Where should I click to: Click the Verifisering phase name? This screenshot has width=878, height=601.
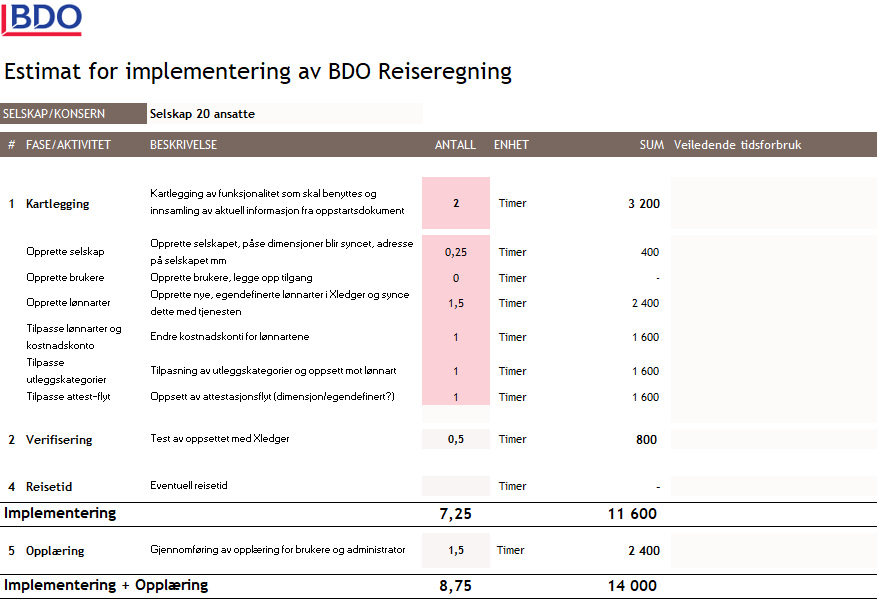click(59, 440)
